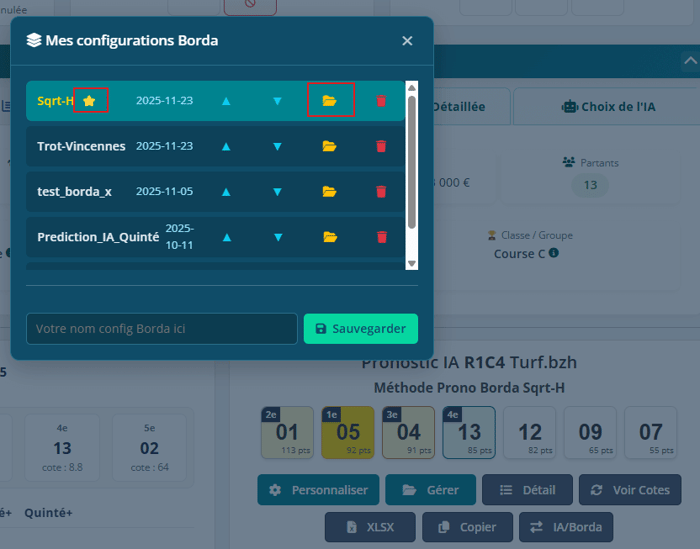Click the 5e result card 02
Viewport: 700px width, 549px height.
pyautogui.click(x=149, y=448)
